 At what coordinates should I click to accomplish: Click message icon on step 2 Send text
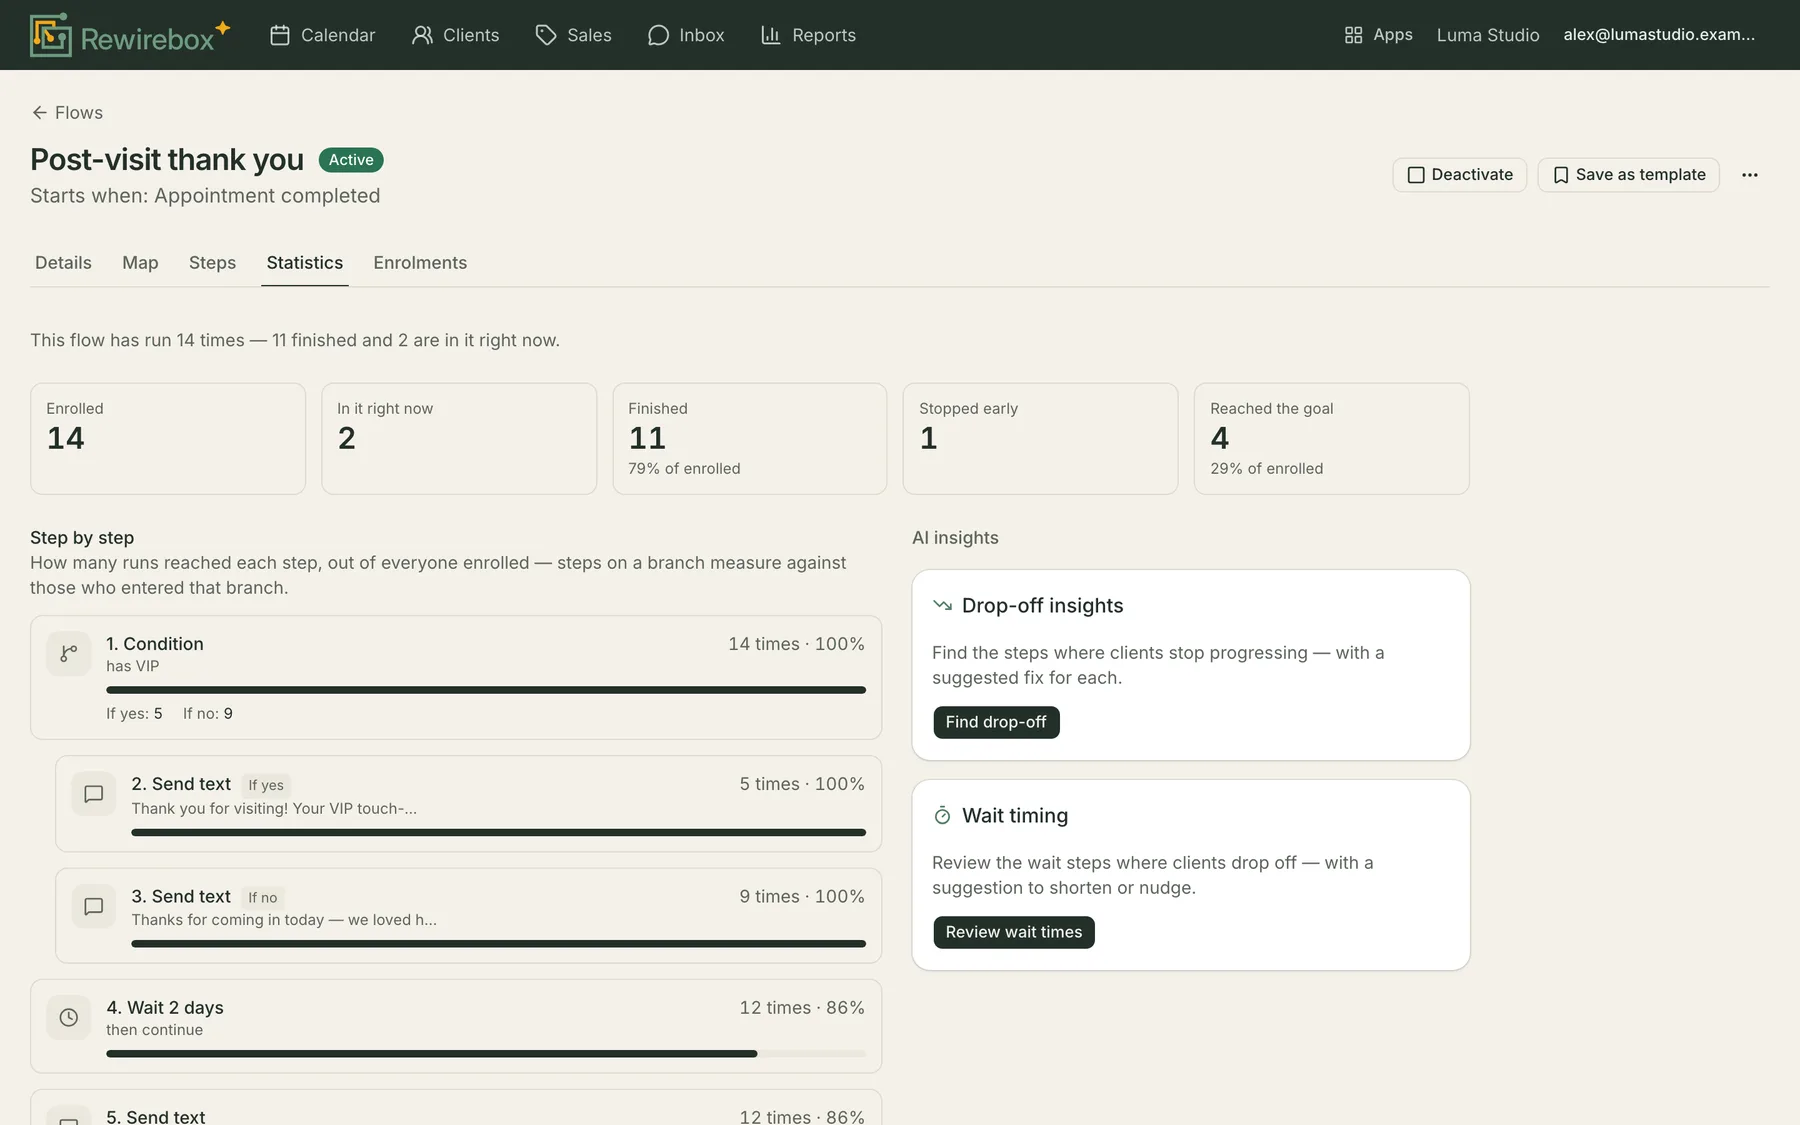[x=94, y=794]
